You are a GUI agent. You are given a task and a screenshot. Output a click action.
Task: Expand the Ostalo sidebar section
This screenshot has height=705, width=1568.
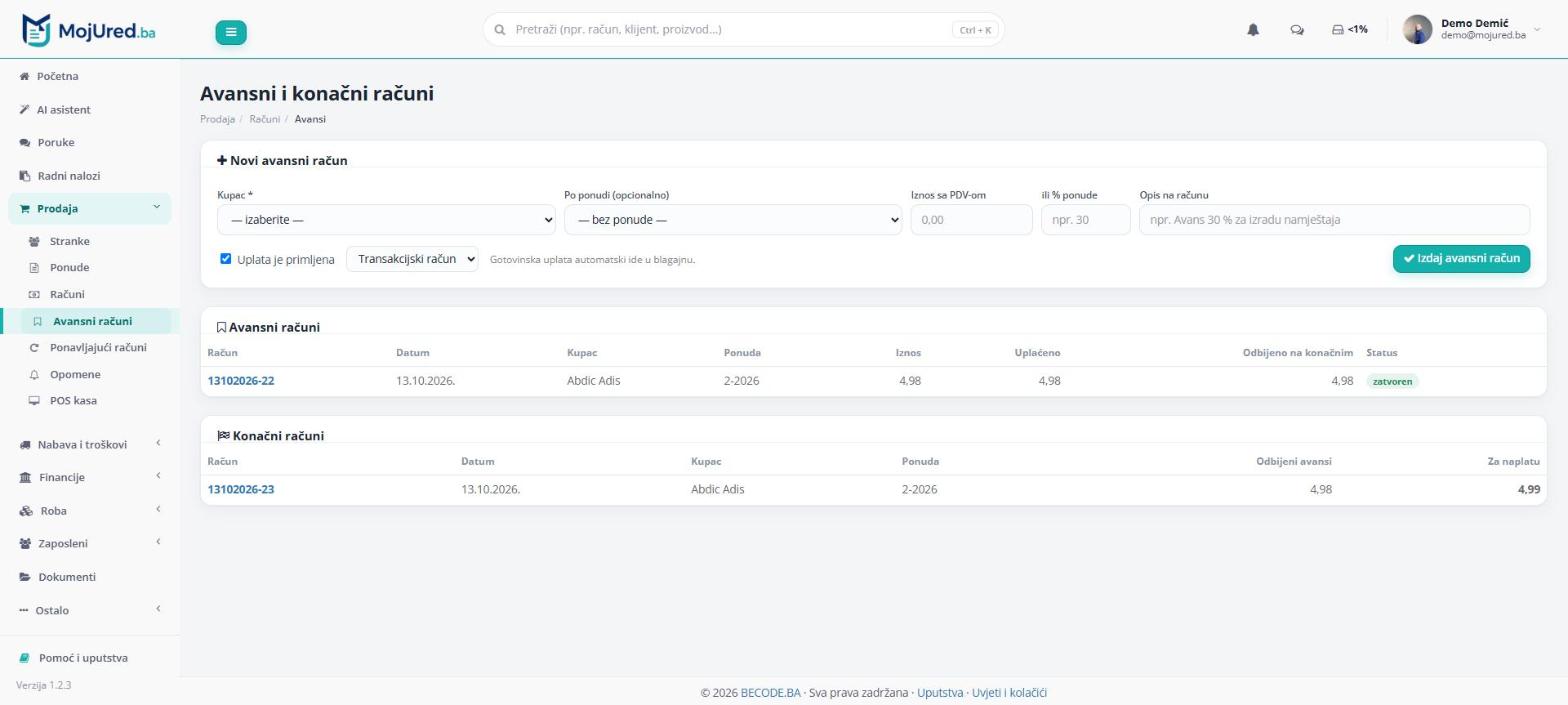click(x=90, y=610)
